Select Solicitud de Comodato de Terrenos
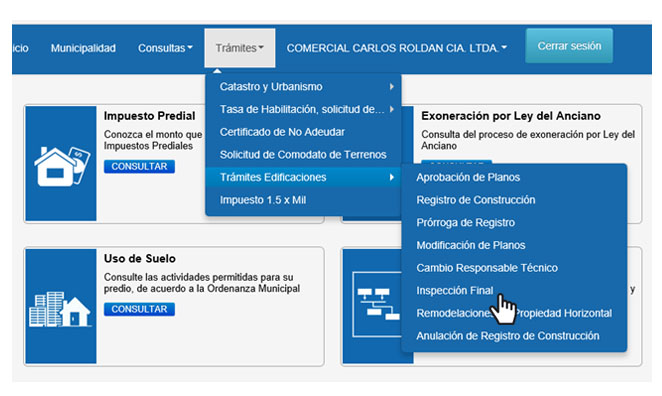662x396 pixels. point(303,155)
